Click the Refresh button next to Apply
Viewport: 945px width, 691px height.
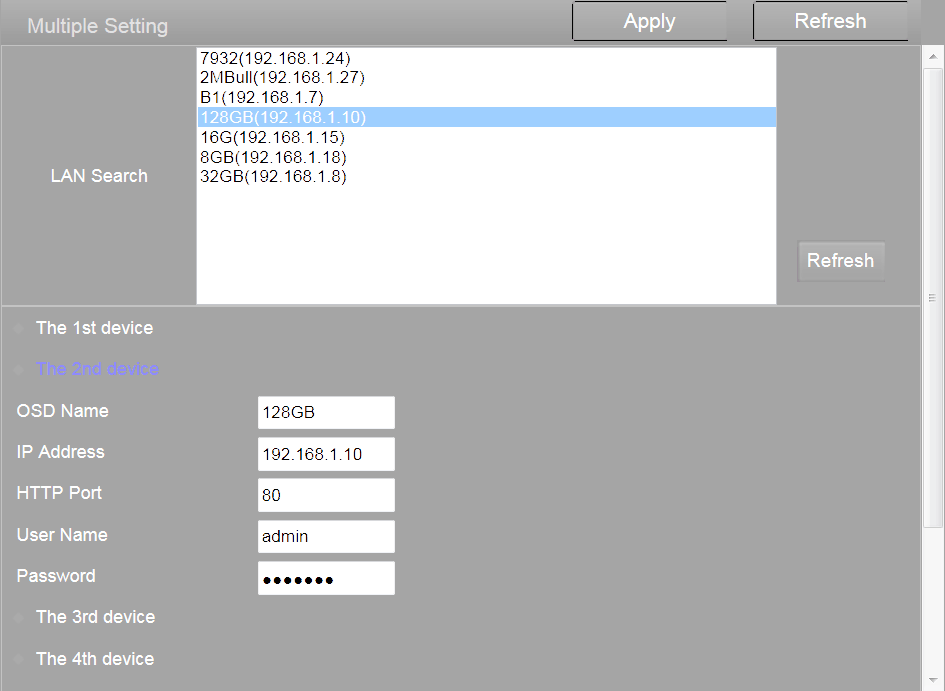[830, 21]
